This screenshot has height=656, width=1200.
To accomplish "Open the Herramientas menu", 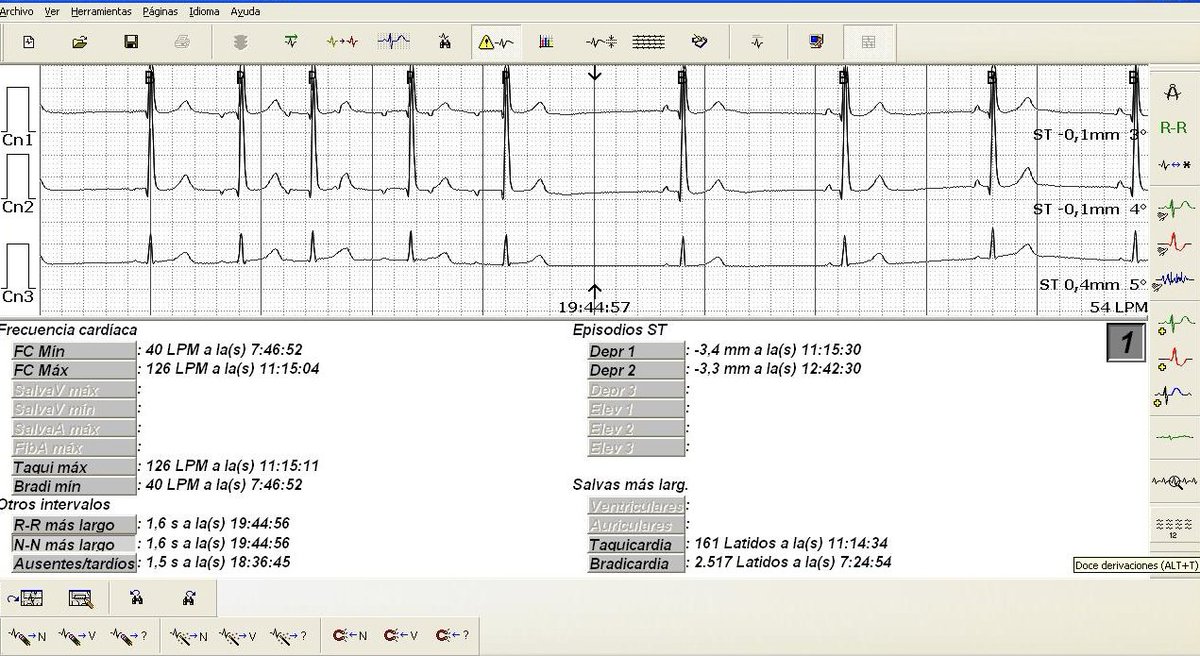I will [x=101, y=12].
